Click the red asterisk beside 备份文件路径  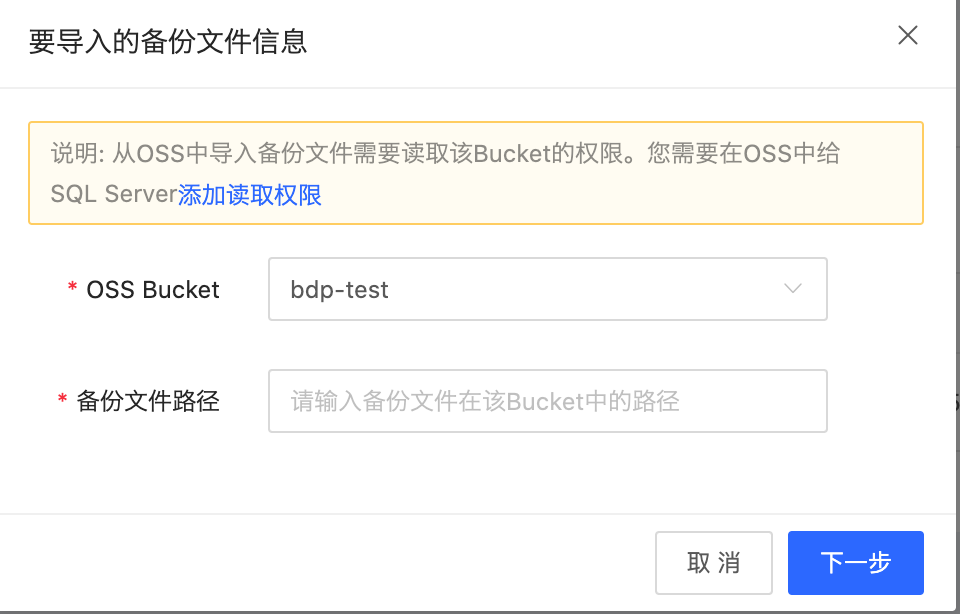coord(62,399)
